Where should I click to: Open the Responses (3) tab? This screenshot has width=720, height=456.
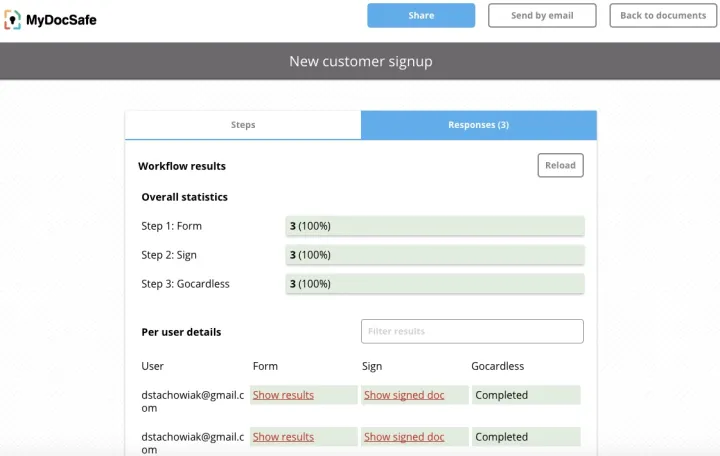[x=479, y=124]
